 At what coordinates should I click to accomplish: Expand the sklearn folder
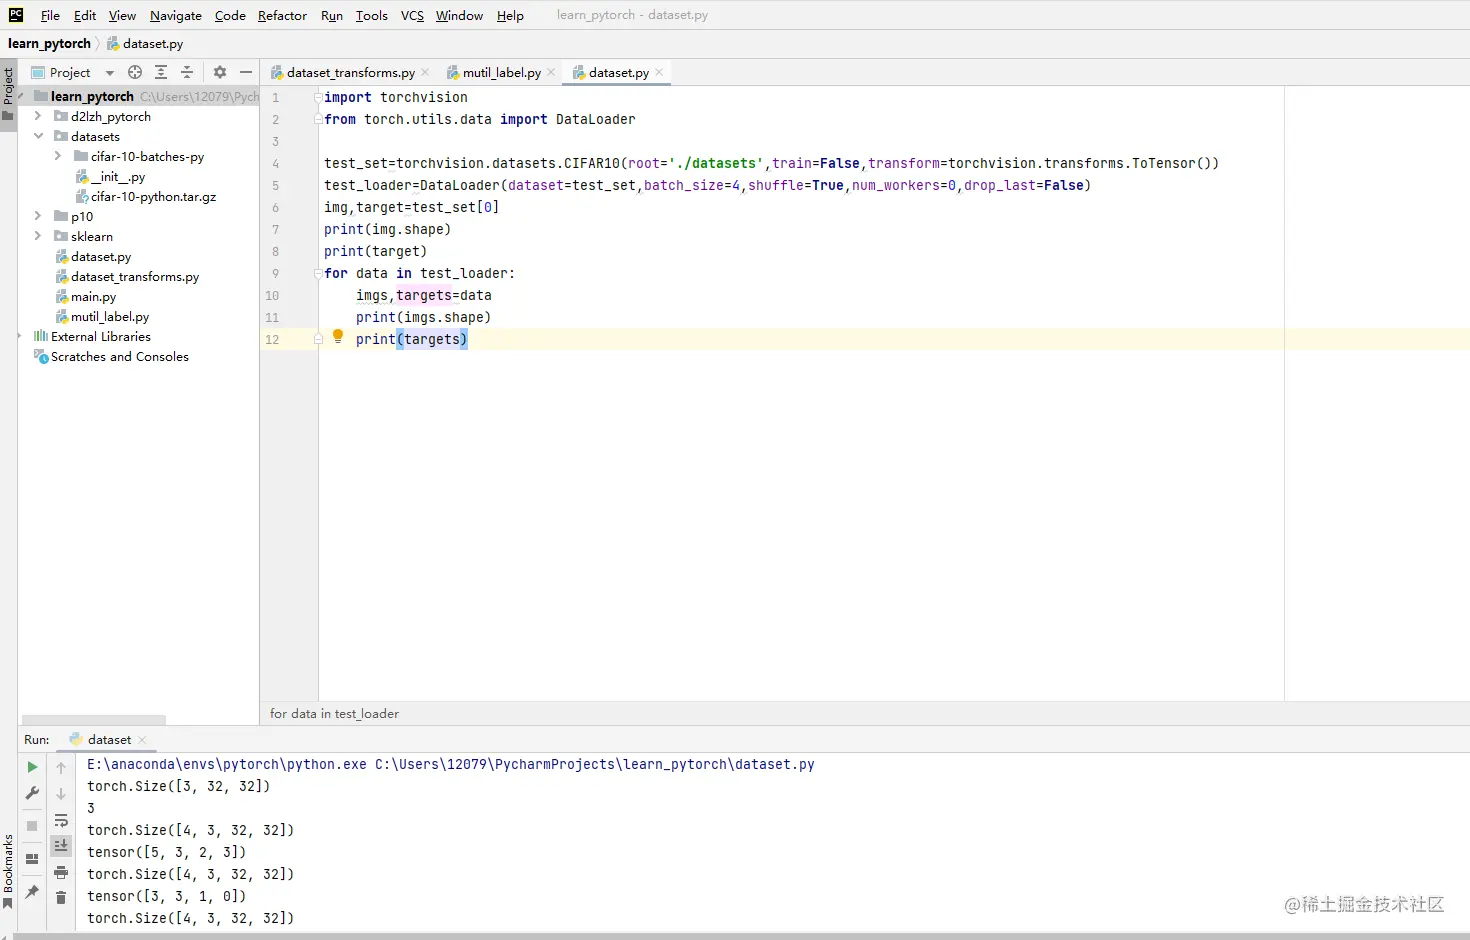tap(38, 236)
